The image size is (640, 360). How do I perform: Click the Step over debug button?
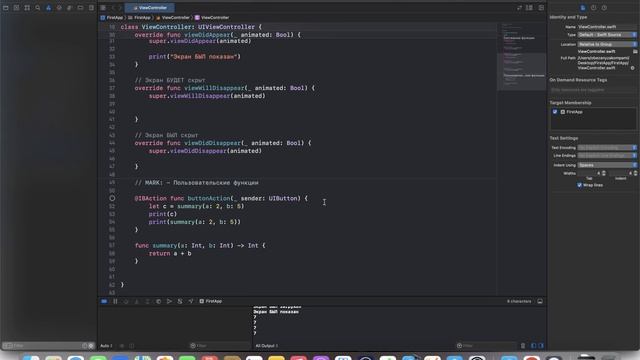click(x=126, y=301)
